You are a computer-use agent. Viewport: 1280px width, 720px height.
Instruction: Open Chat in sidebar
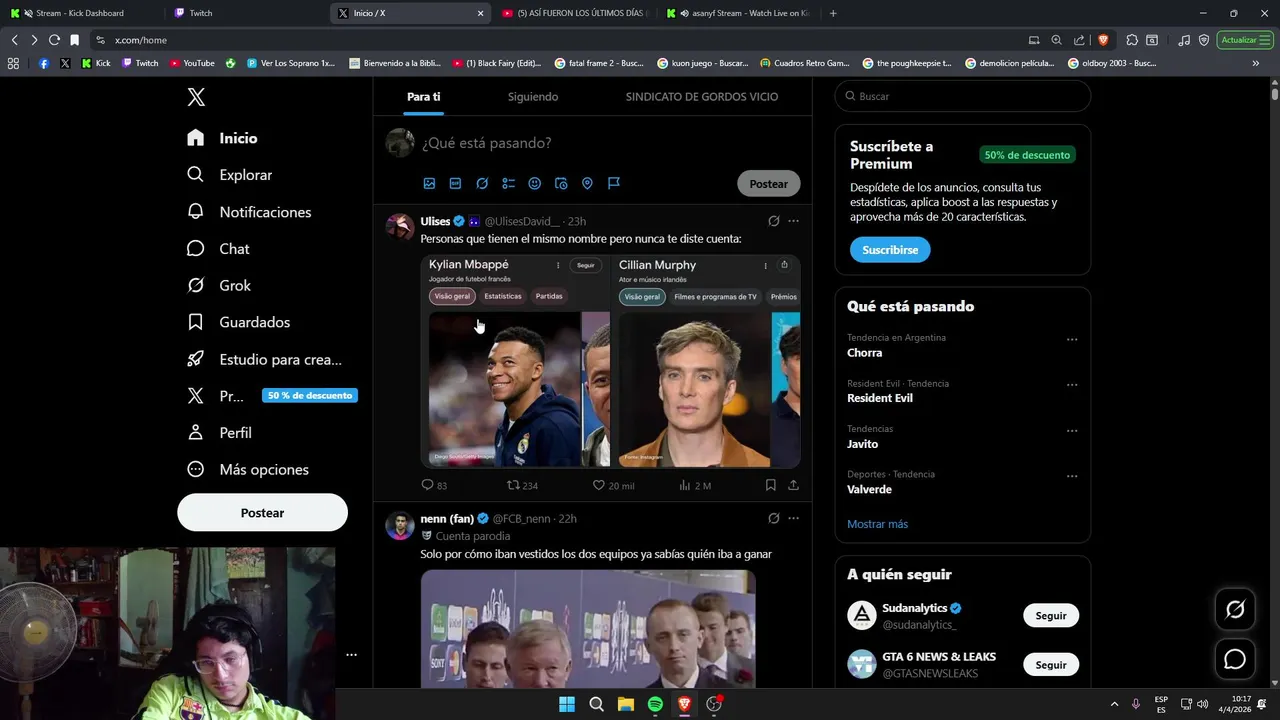click(218, 249)
